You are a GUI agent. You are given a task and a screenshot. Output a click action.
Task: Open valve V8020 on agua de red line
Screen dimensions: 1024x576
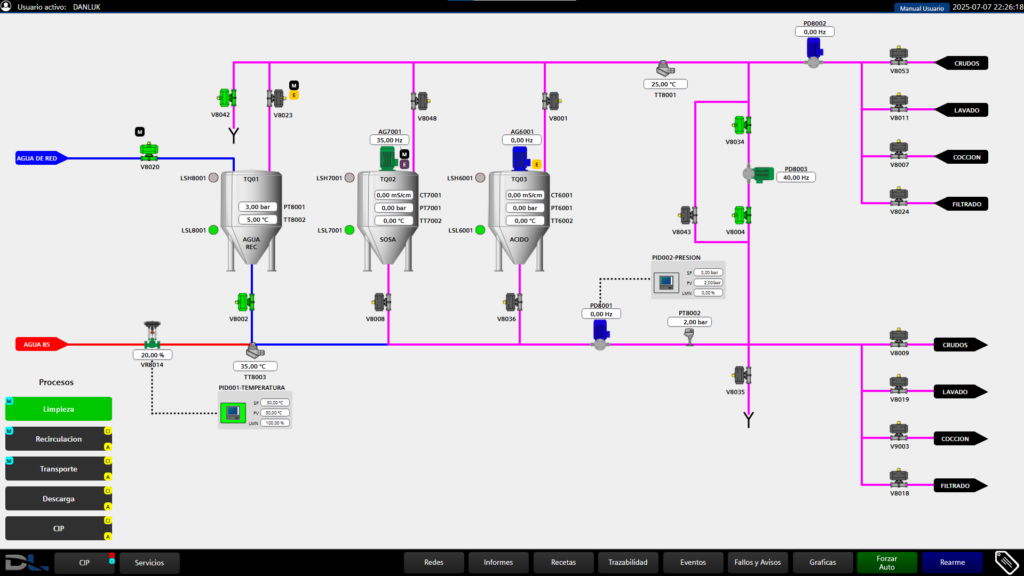(x=149, y=152)
